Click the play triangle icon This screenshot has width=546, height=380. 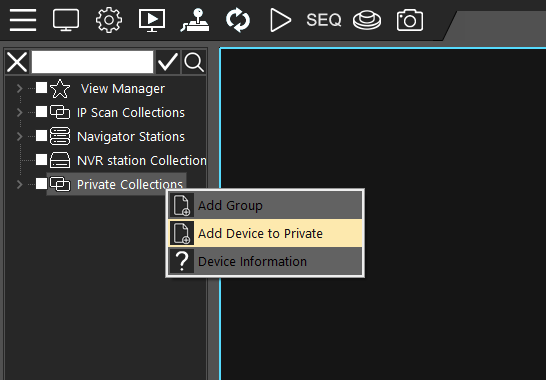tap(280, 20)
